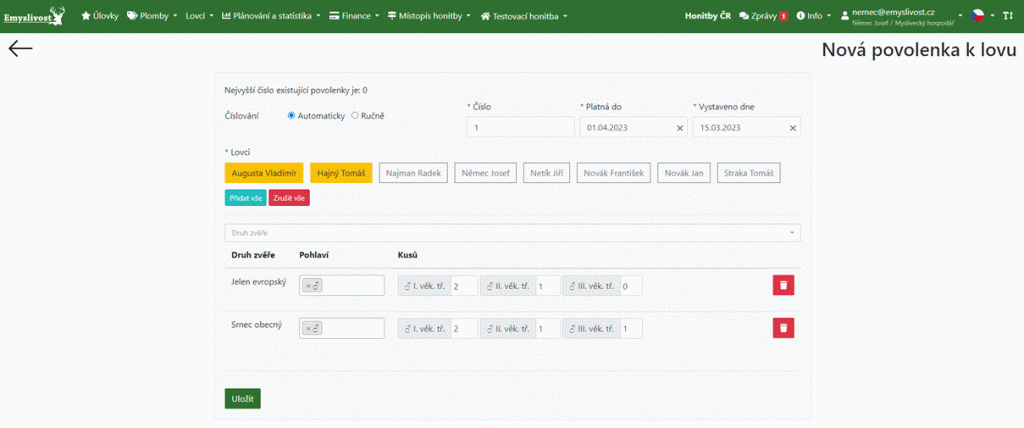Remove male tag in Jelen evropský Pohlaví field
Screen dimensions: 1024x428
tap(308, 286)
